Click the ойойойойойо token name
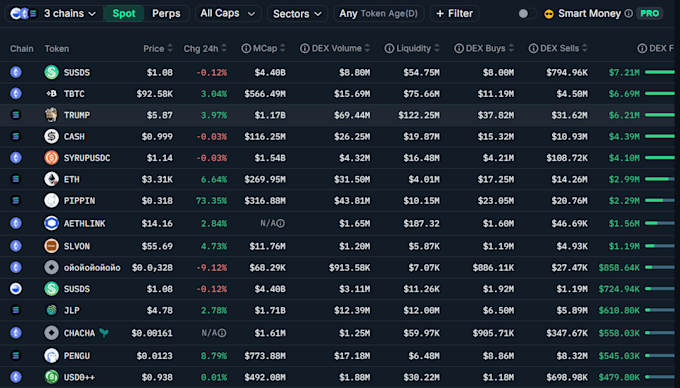The image size is (680, 388). (92, 267)
